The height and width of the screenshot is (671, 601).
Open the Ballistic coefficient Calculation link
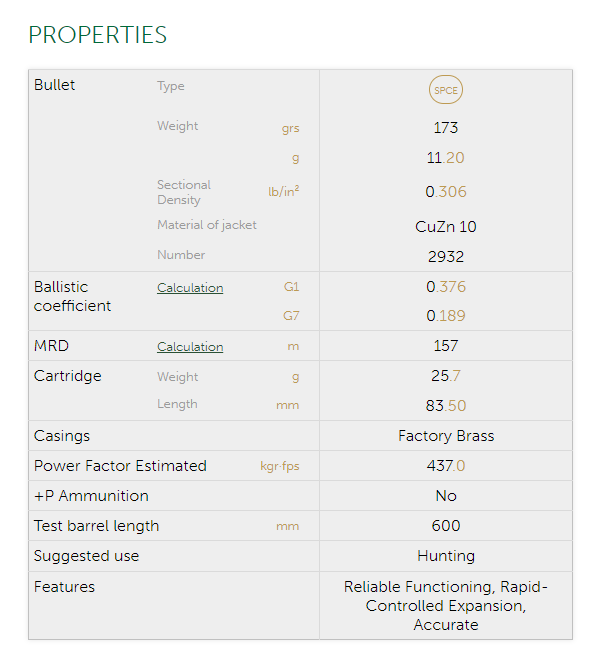click(x=190, y=288)
